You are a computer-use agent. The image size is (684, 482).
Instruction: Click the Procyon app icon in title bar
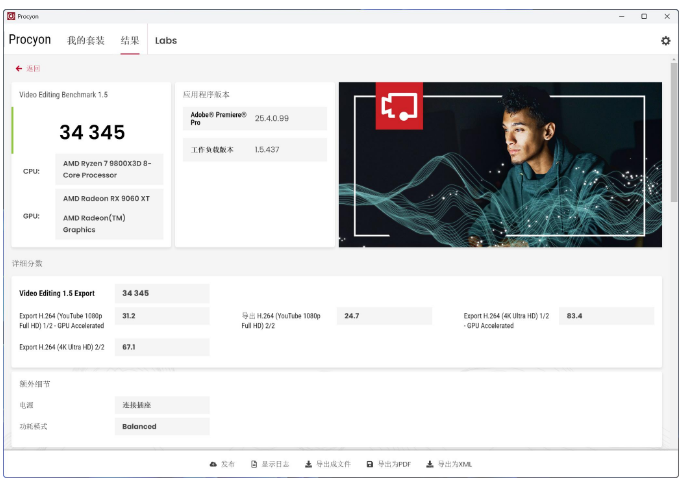[x=11, y=16]
